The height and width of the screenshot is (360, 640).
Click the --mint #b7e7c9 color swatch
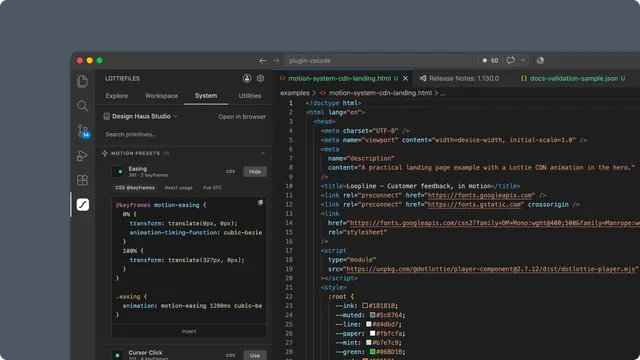[x=369, y=342]
